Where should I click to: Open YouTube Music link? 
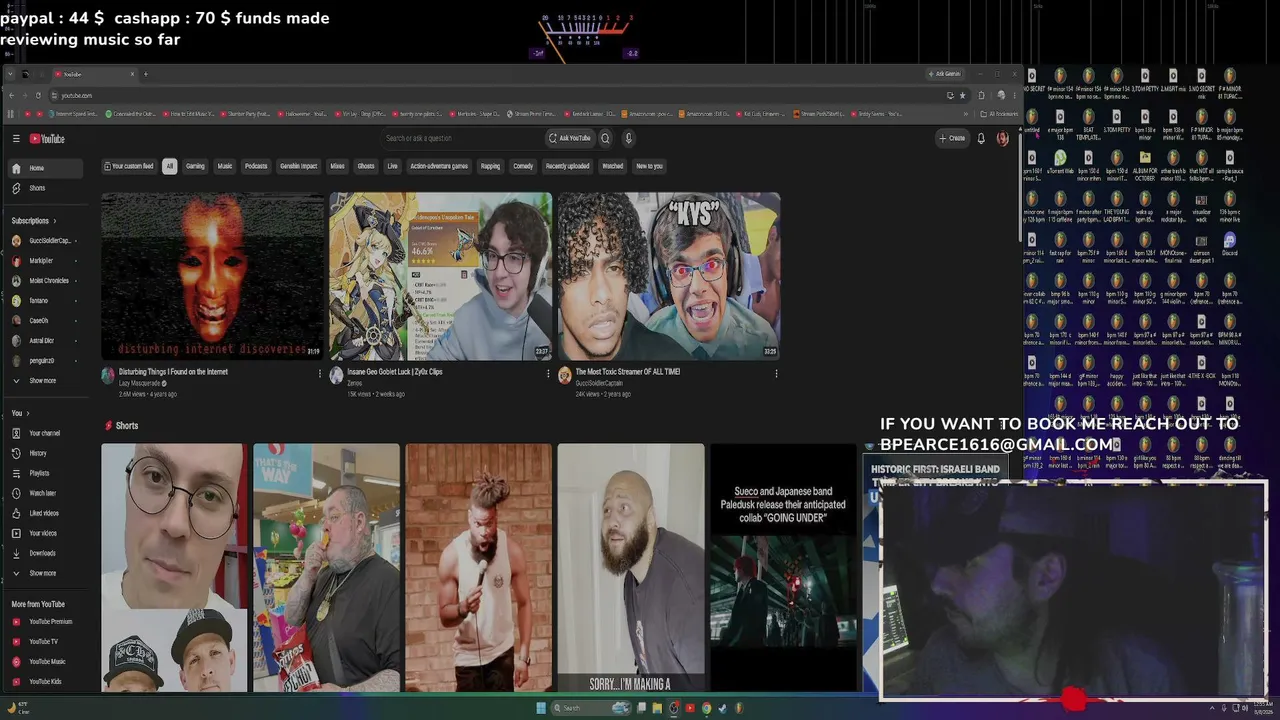click(x=46, y=662)
